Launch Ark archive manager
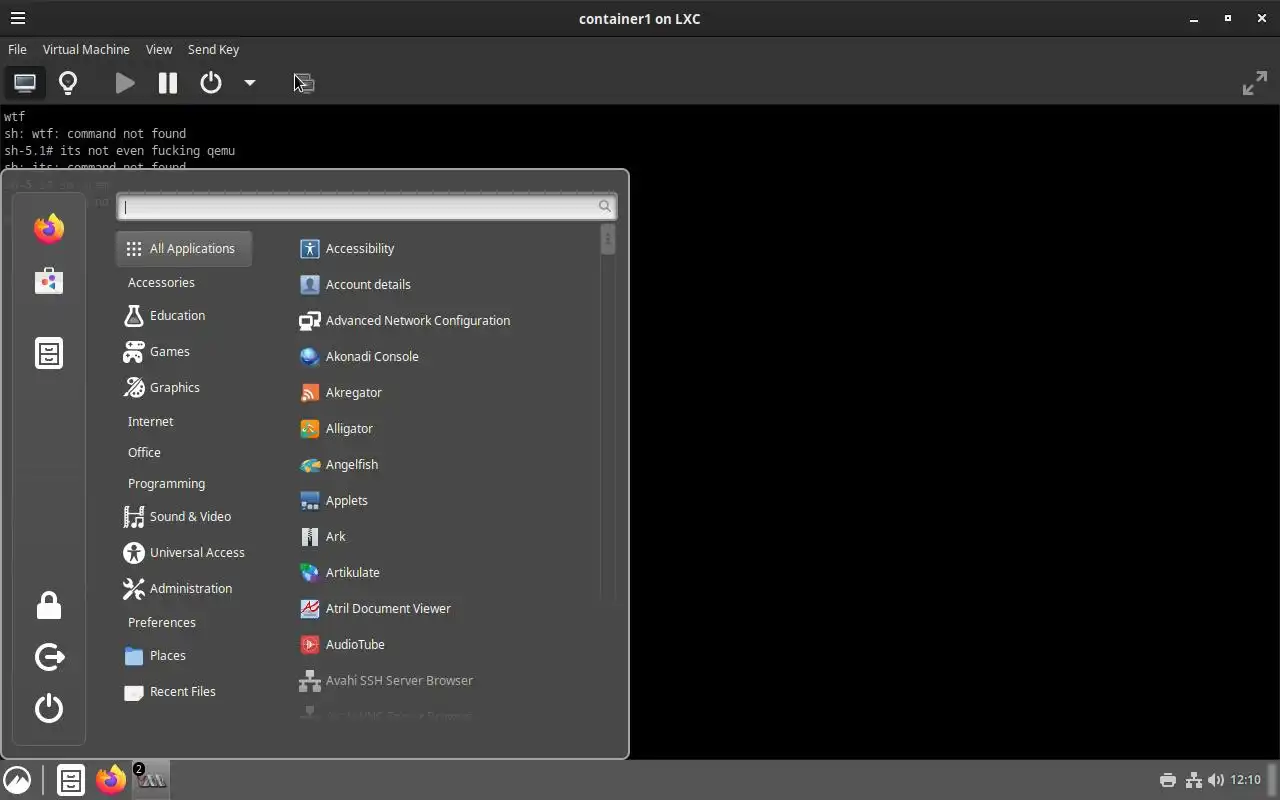1280x800 pixels. click(x=323, y=536)
